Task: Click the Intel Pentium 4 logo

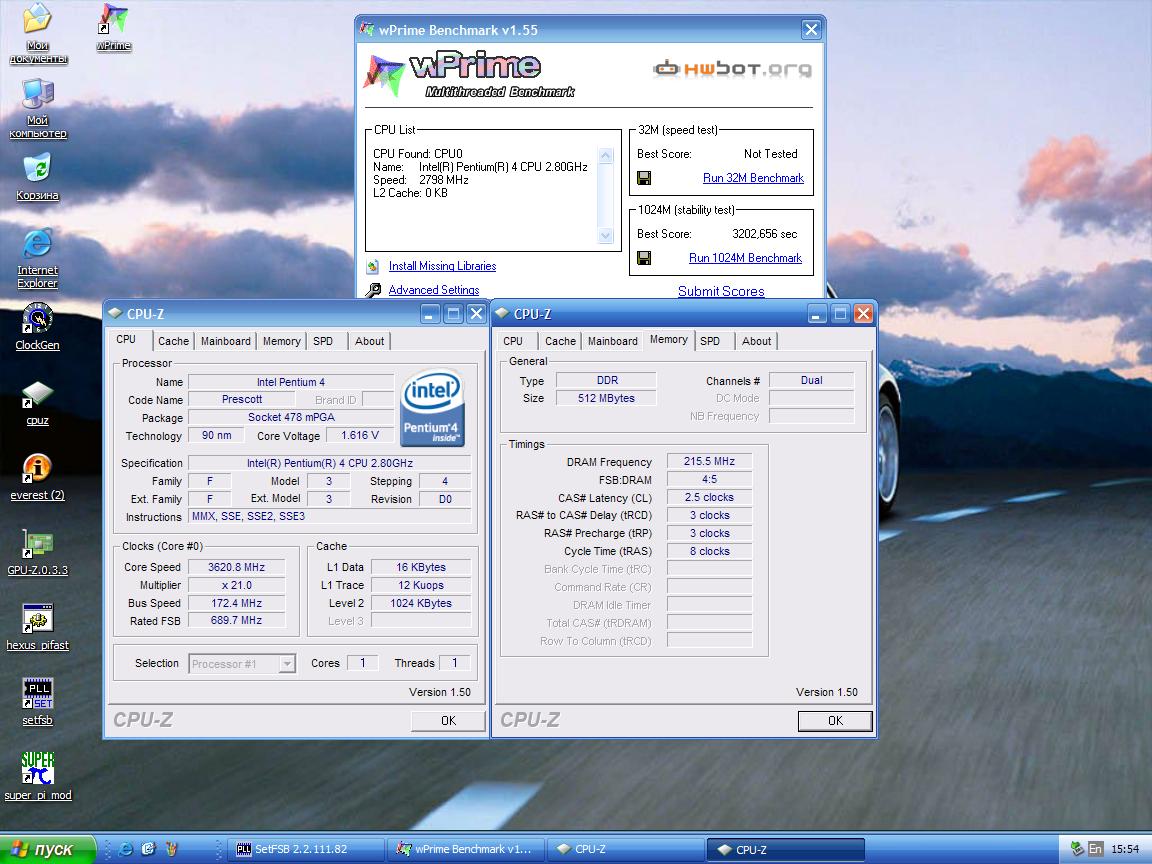Action: click(432, 408)
